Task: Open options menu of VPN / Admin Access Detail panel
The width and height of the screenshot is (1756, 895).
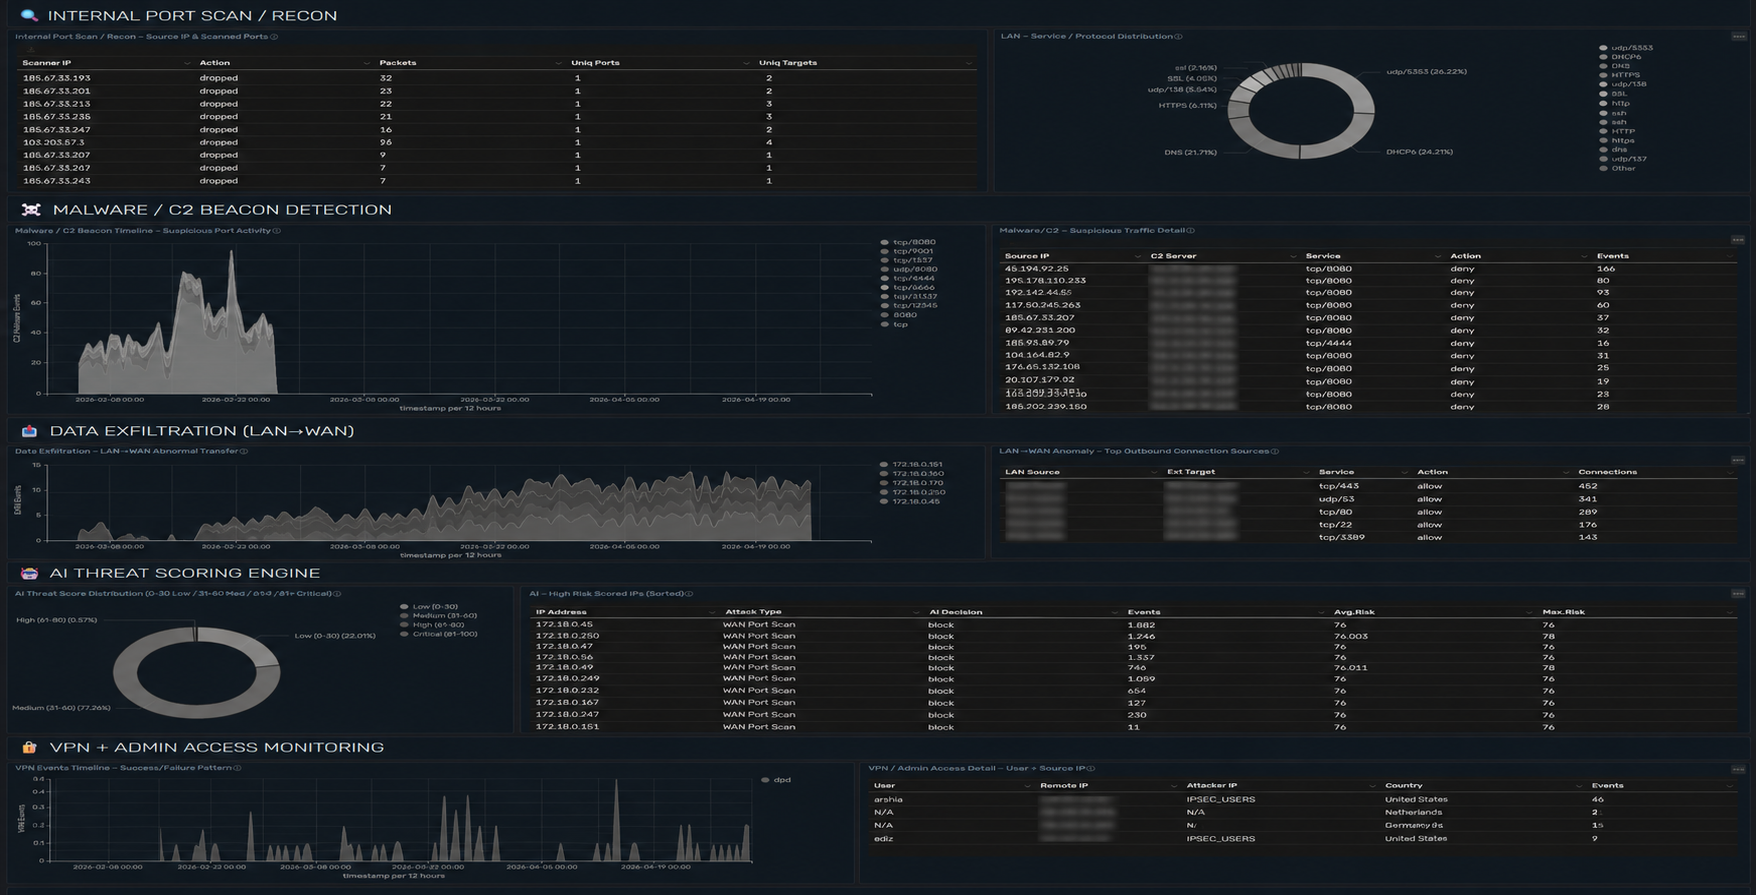Action: pos(1738,769)
